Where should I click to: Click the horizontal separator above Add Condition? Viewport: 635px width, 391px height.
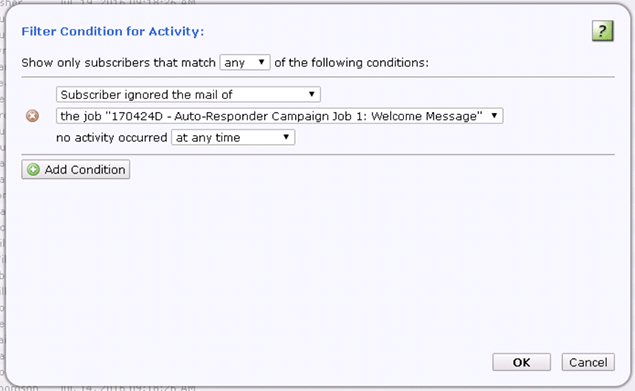click(318, 154)
